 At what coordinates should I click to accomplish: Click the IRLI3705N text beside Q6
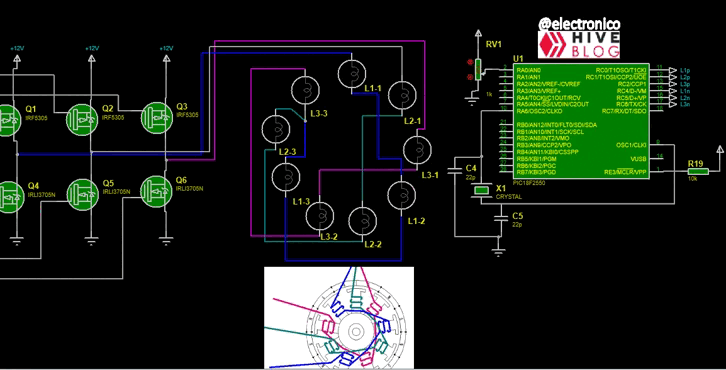pyautogui.click(x=189, y=189)
